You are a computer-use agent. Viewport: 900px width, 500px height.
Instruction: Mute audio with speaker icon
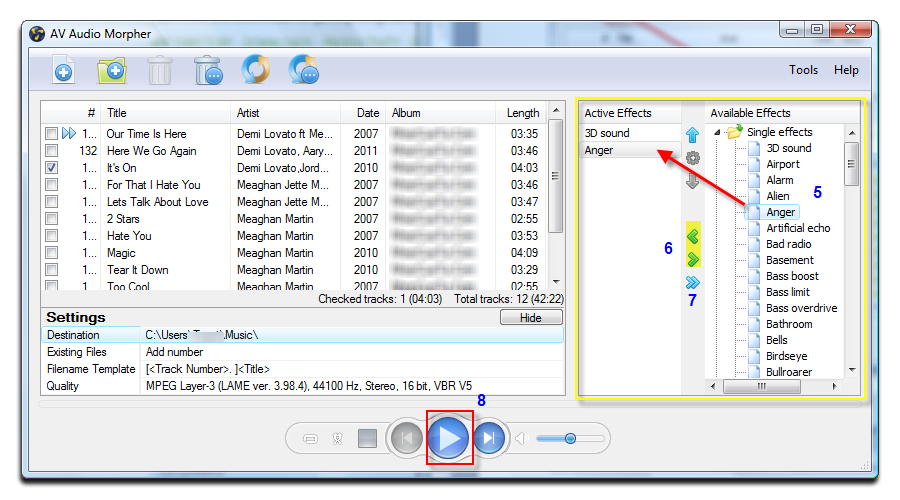[x=521, y=439]
